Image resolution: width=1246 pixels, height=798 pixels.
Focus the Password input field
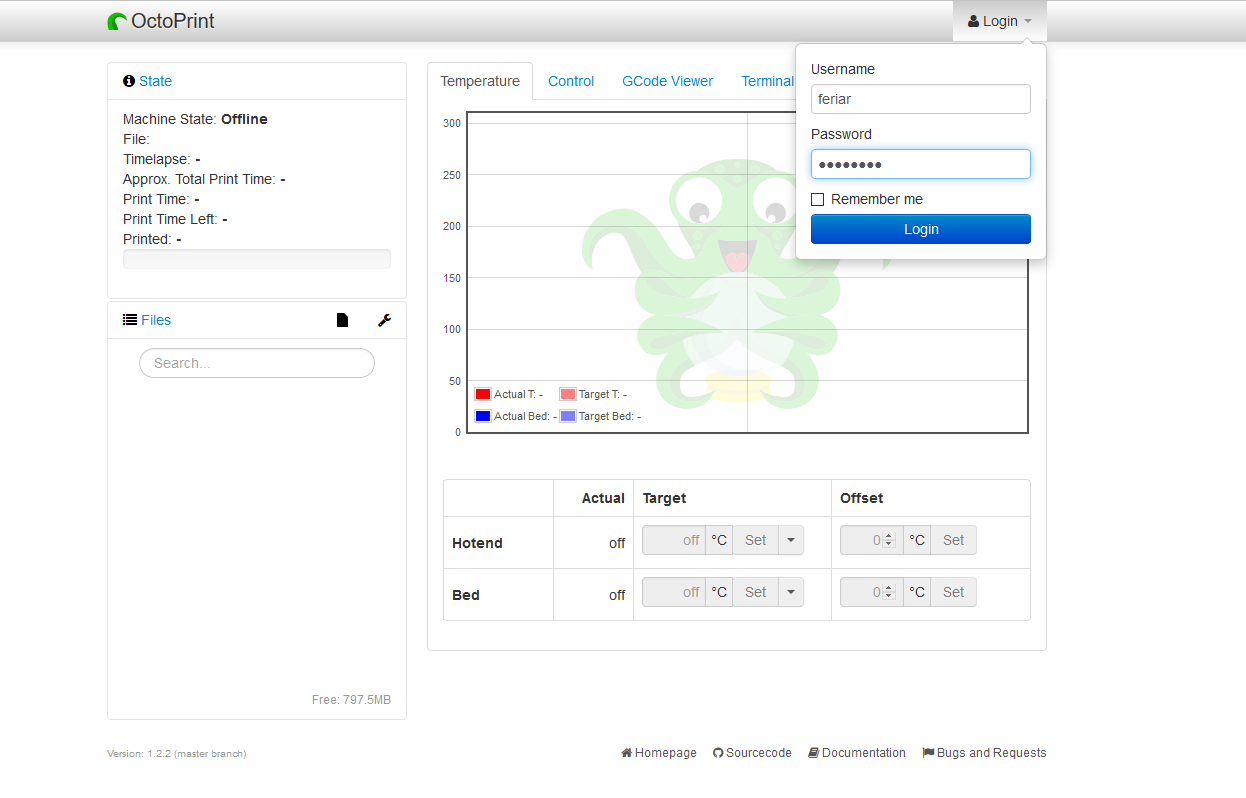tap(921, 164)
